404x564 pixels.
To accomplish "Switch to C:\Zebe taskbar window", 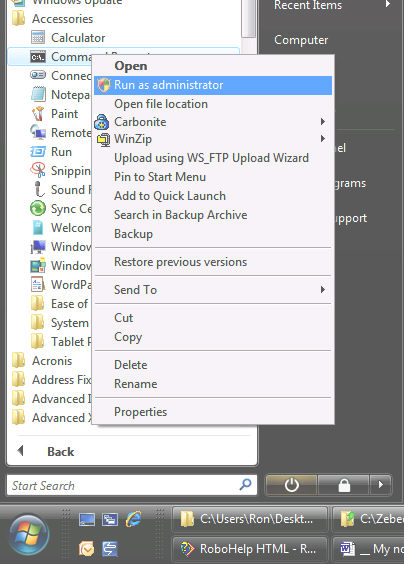I will coord(368,519).
